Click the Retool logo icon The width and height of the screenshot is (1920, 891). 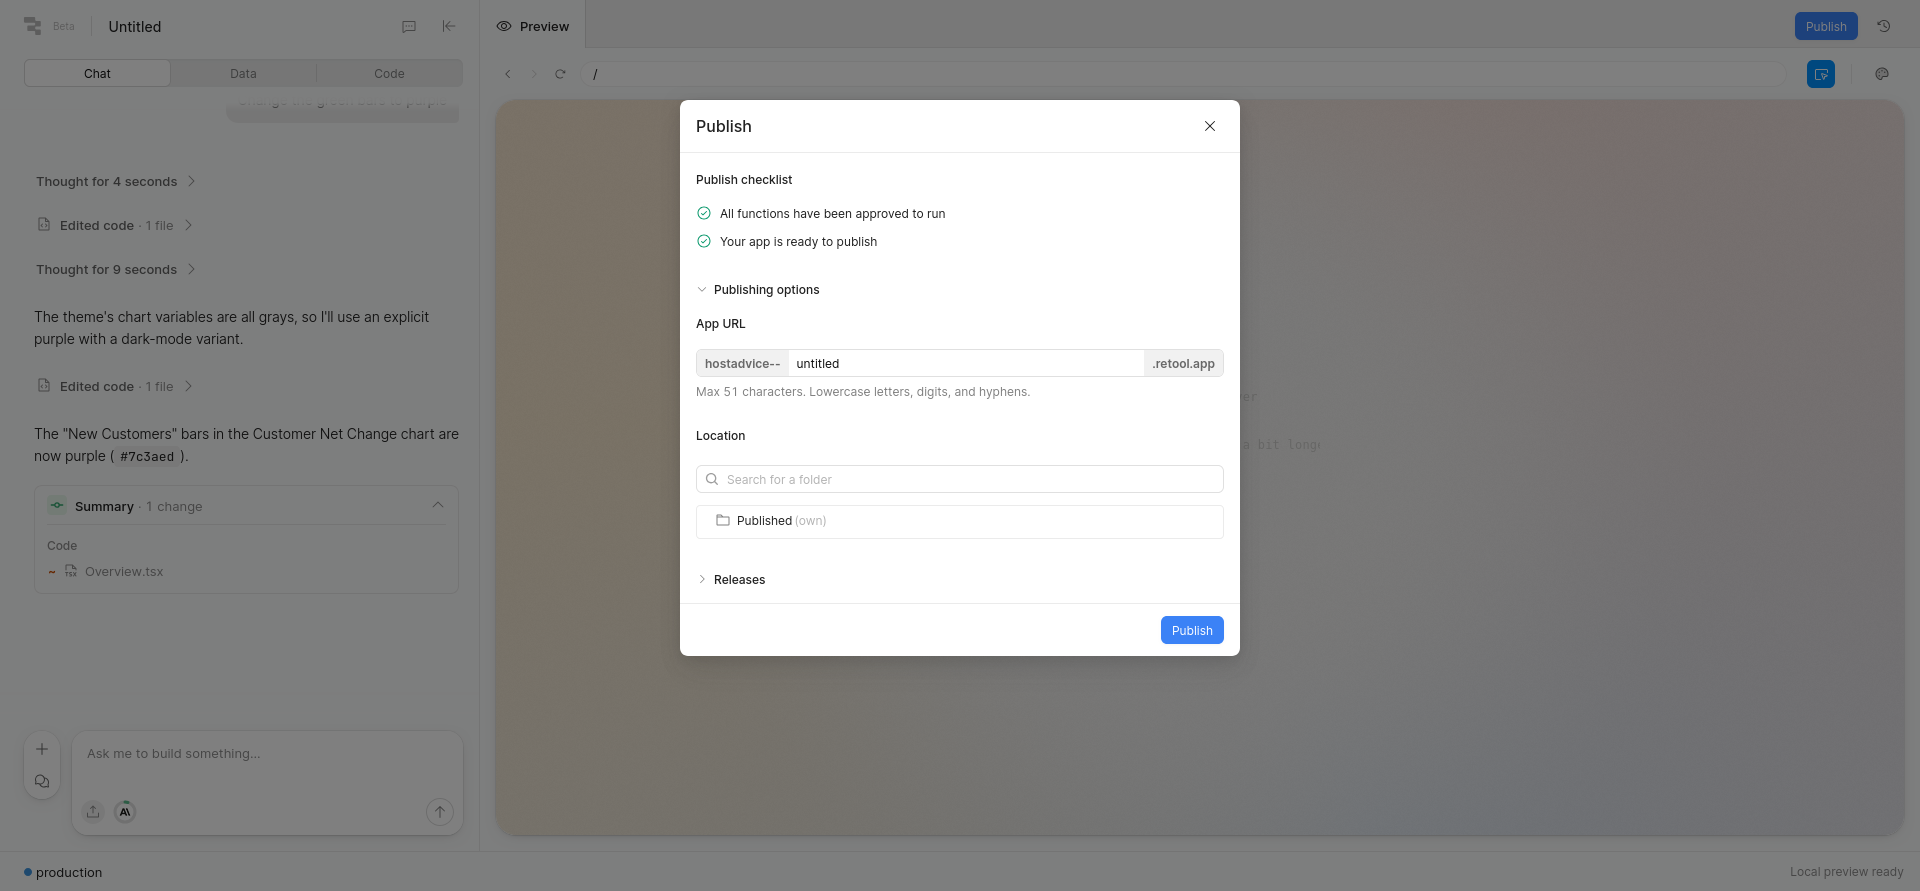click(33, 26)
